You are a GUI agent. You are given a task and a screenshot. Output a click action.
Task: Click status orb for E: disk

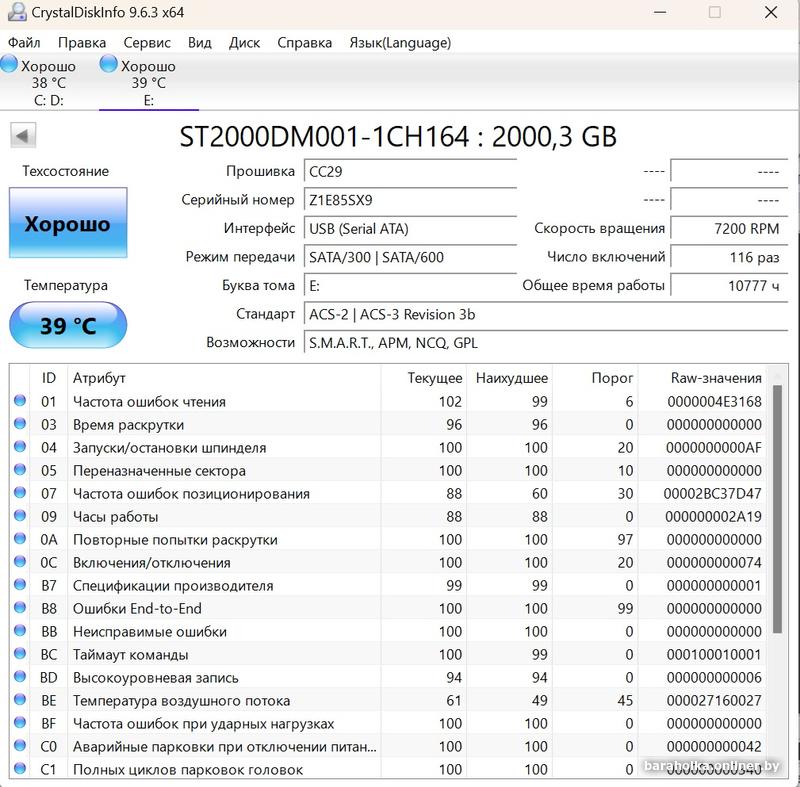tap(109, 65)
